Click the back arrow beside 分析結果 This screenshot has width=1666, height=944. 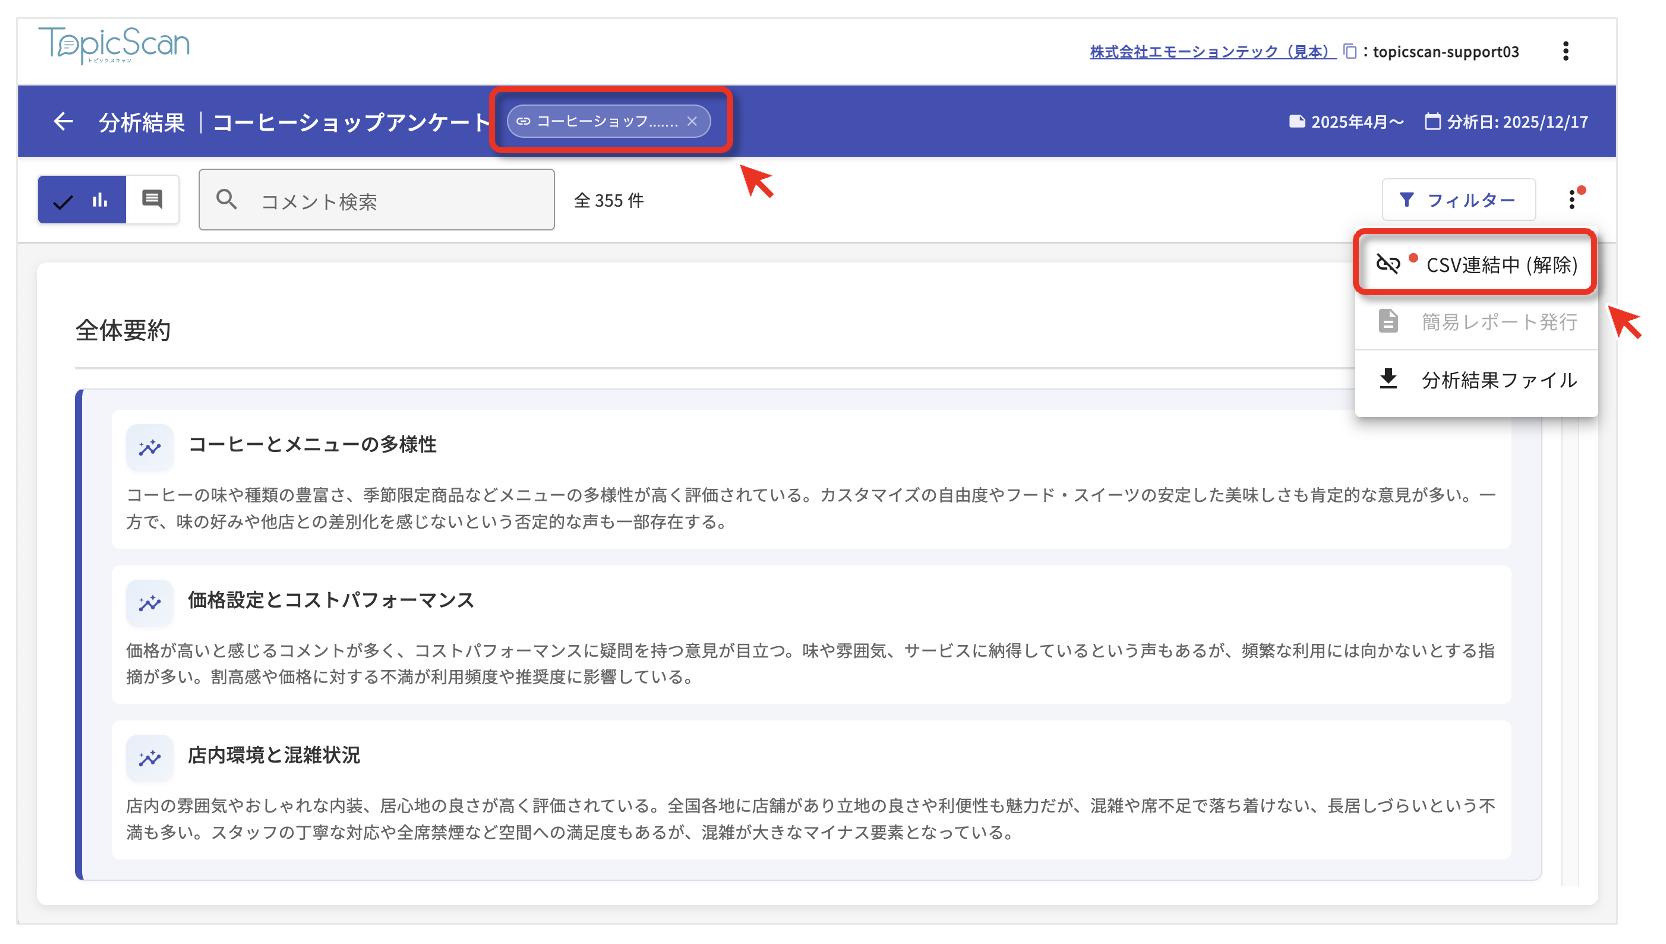63,122
